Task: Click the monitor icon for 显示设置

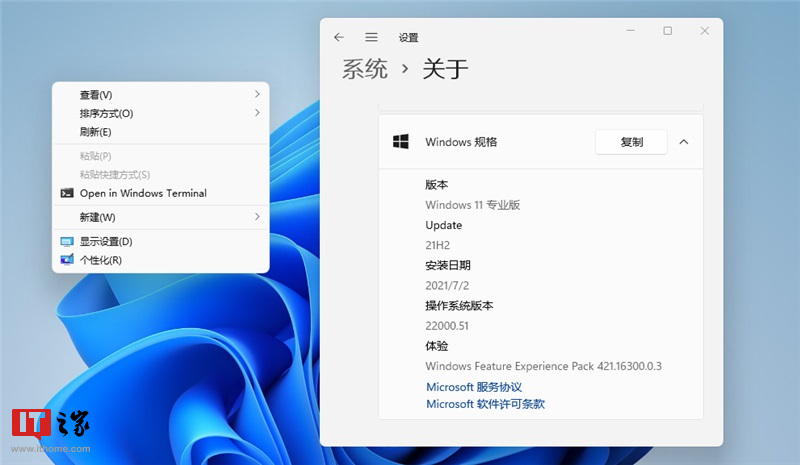Action: (67, 242)
